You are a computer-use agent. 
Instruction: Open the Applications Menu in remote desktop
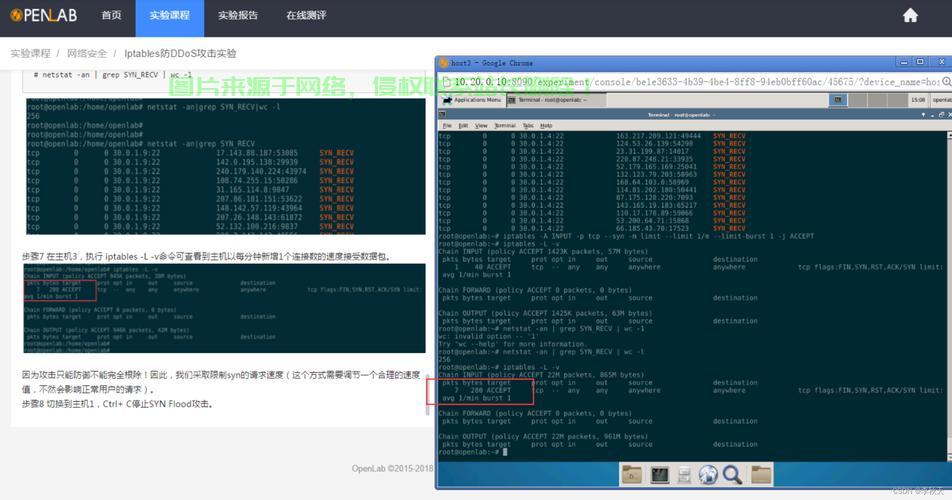pyautogui.click(x=473, y=100)
